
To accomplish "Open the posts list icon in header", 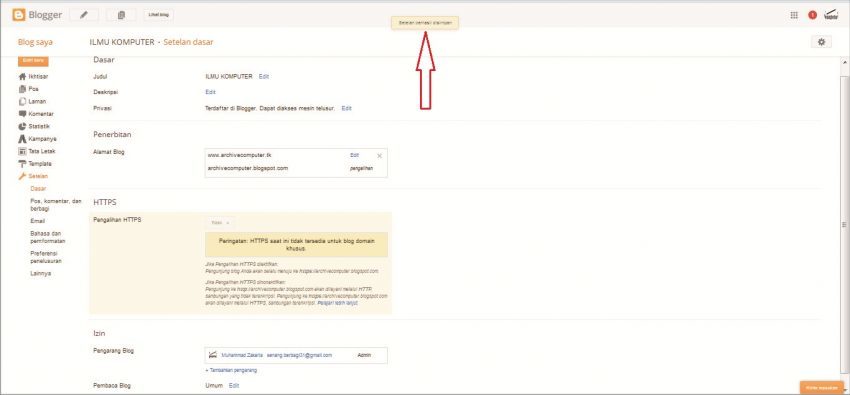I will 121,15.
